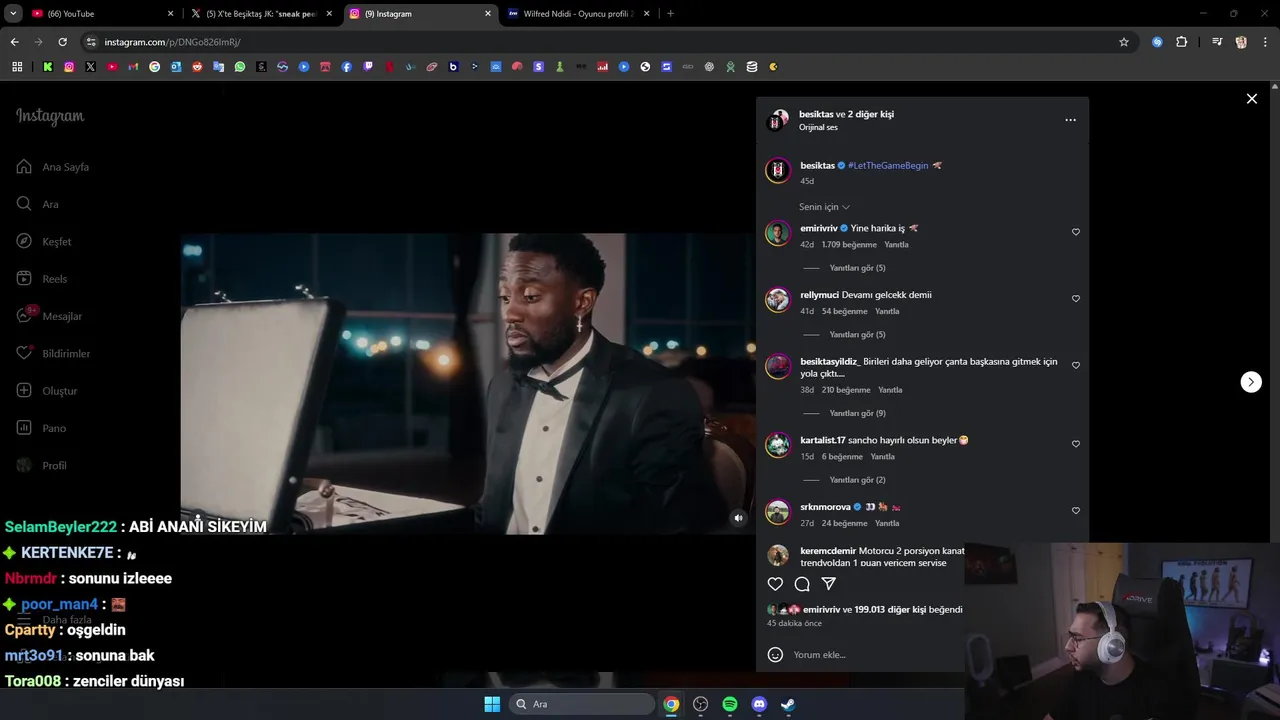Image resolution: width=1280 pixels, height=720 pixels.
Task: Expand 'Yanıtları gör (9)' replies
Action: (x=857, y=413)
